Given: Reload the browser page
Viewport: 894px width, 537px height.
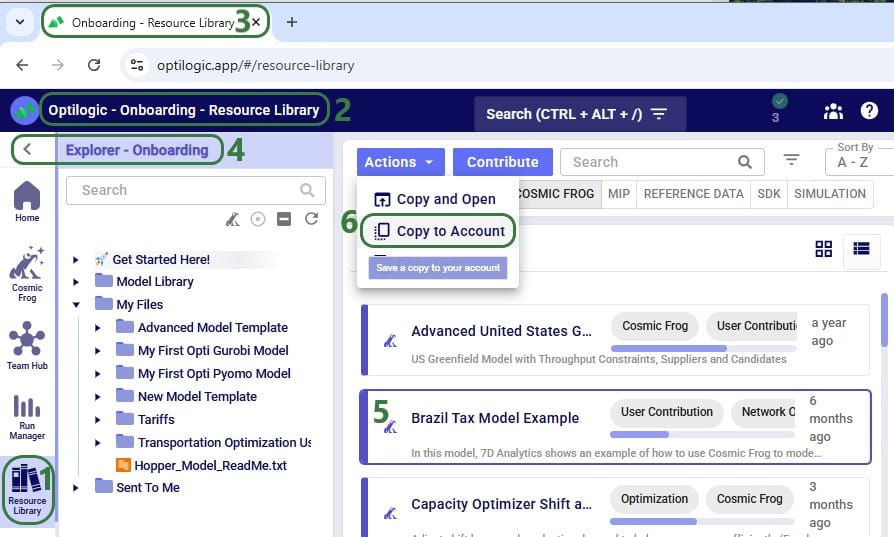Looking at the screenshot, I should pyautogui.click(x=94, y=65).
